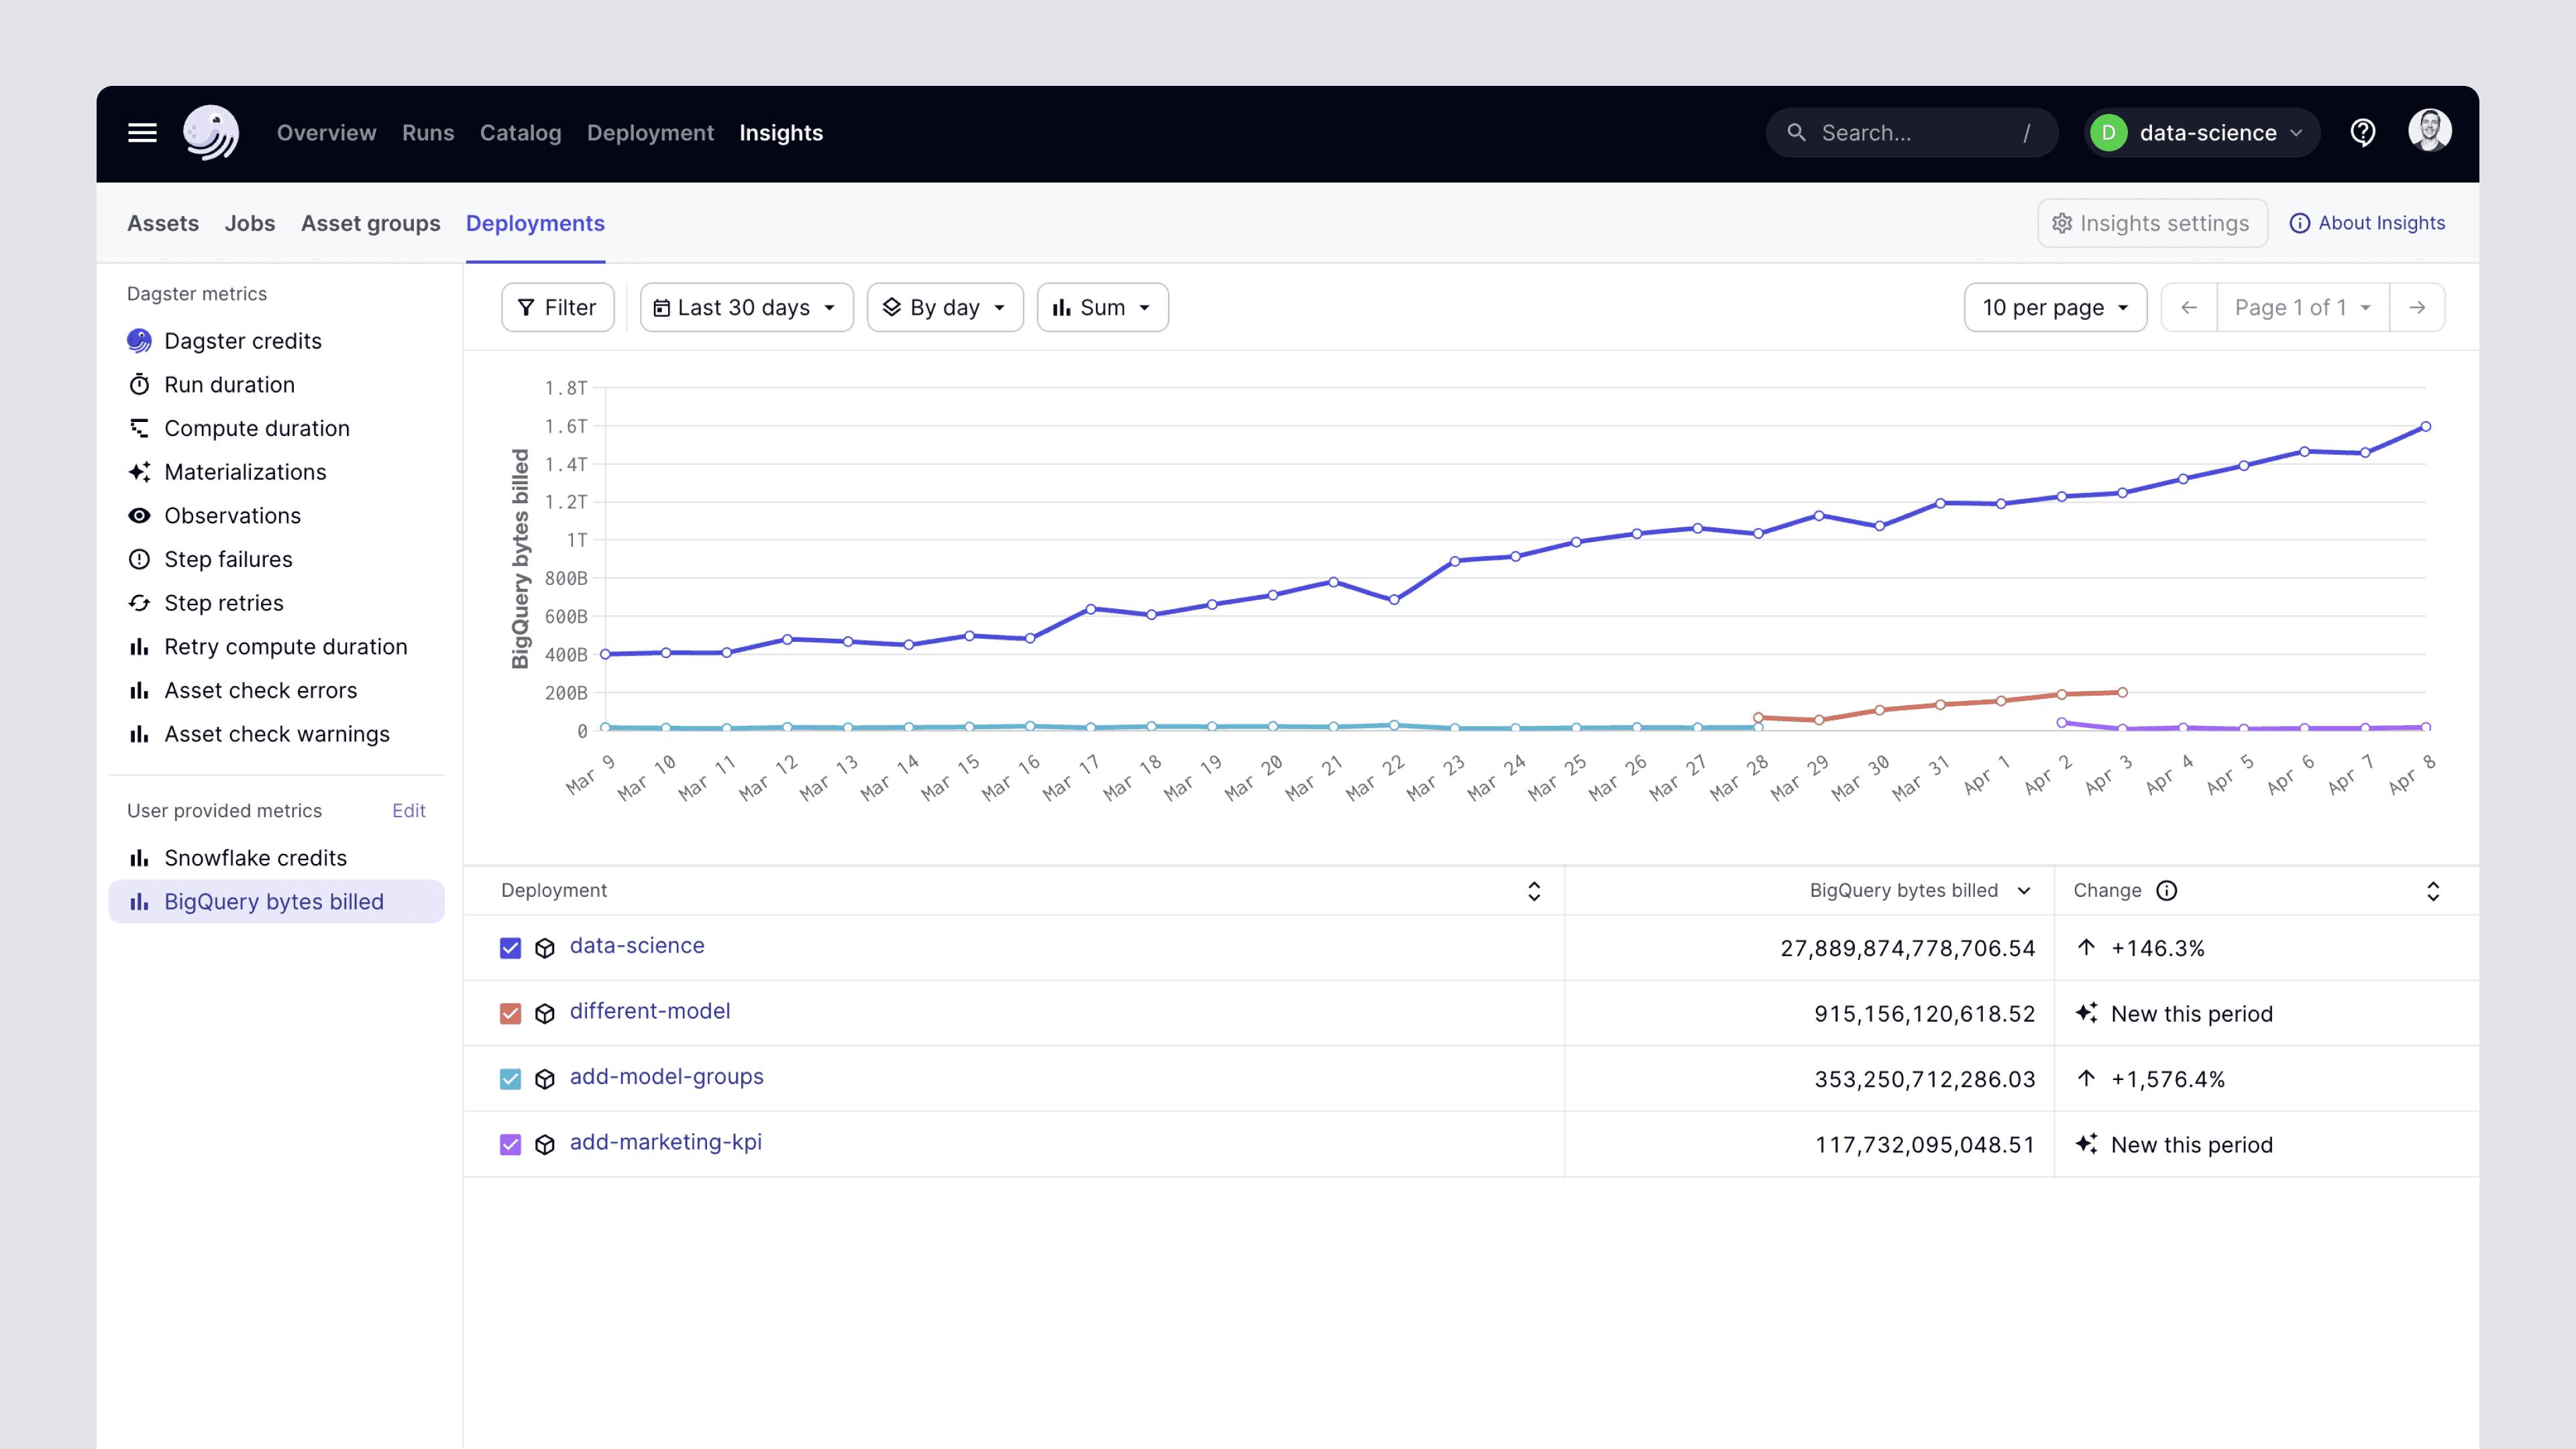Click the search magnifier icon

pyautogui.click(x=1796, y=133)
